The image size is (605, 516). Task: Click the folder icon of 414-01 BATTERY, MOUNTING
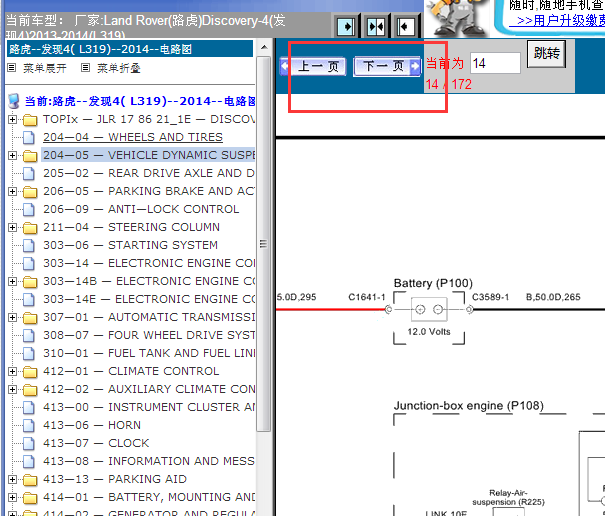tap(30, 497)
